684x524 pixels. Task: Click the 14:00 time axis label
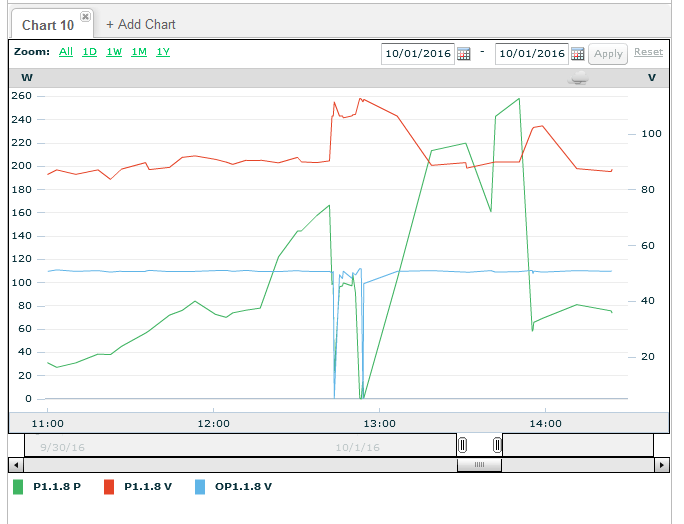click(545, 424)
